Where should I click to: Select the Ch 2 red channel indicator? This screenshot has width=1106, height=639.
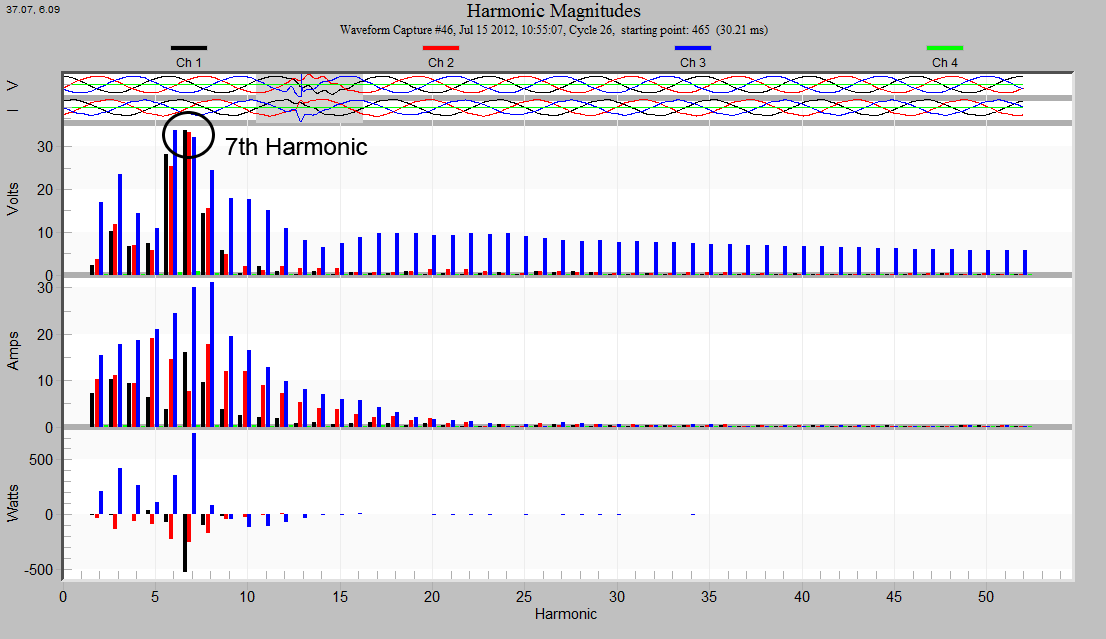(x=443, y=46)
